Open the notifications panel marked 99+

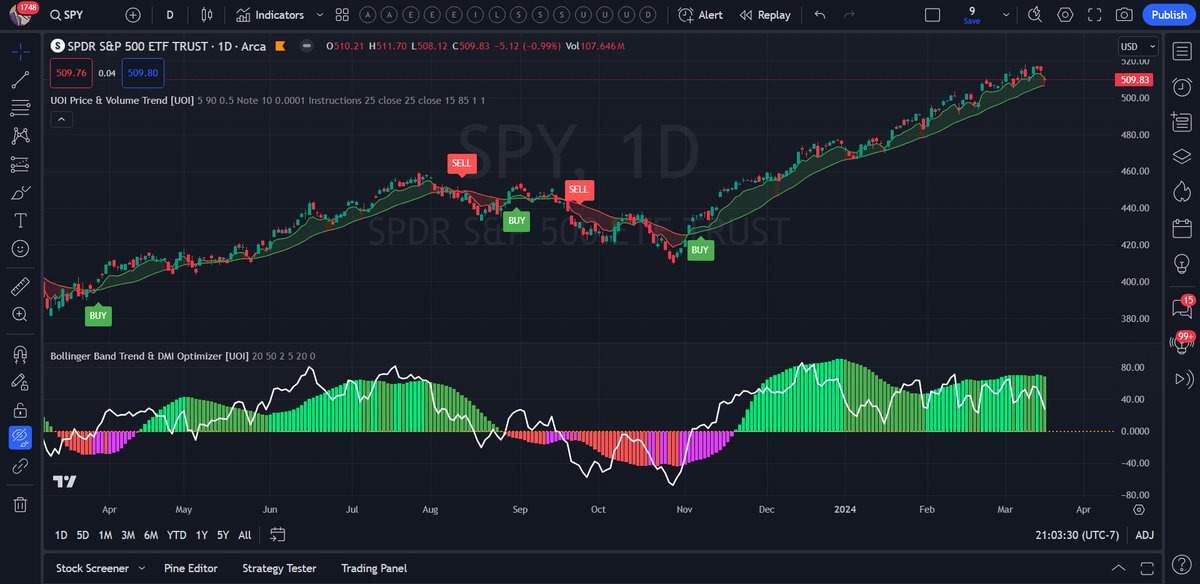point(1182,344)
